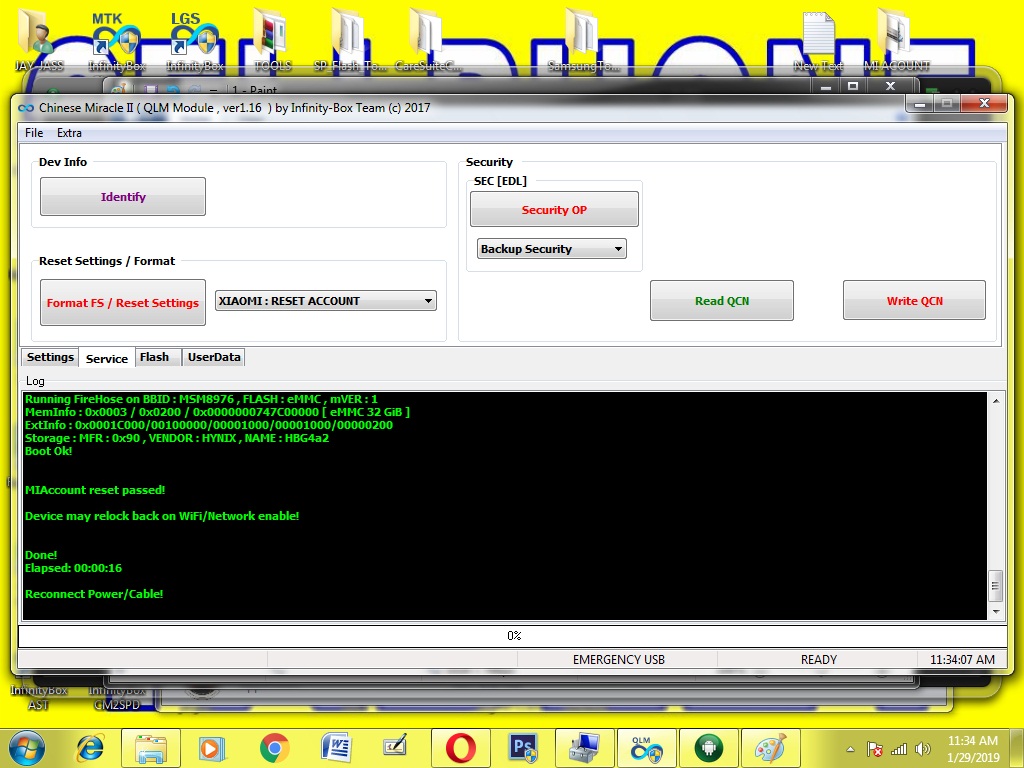Switch to the Settings tab
The image size is (1024, 768).
(x=50, y=357)
